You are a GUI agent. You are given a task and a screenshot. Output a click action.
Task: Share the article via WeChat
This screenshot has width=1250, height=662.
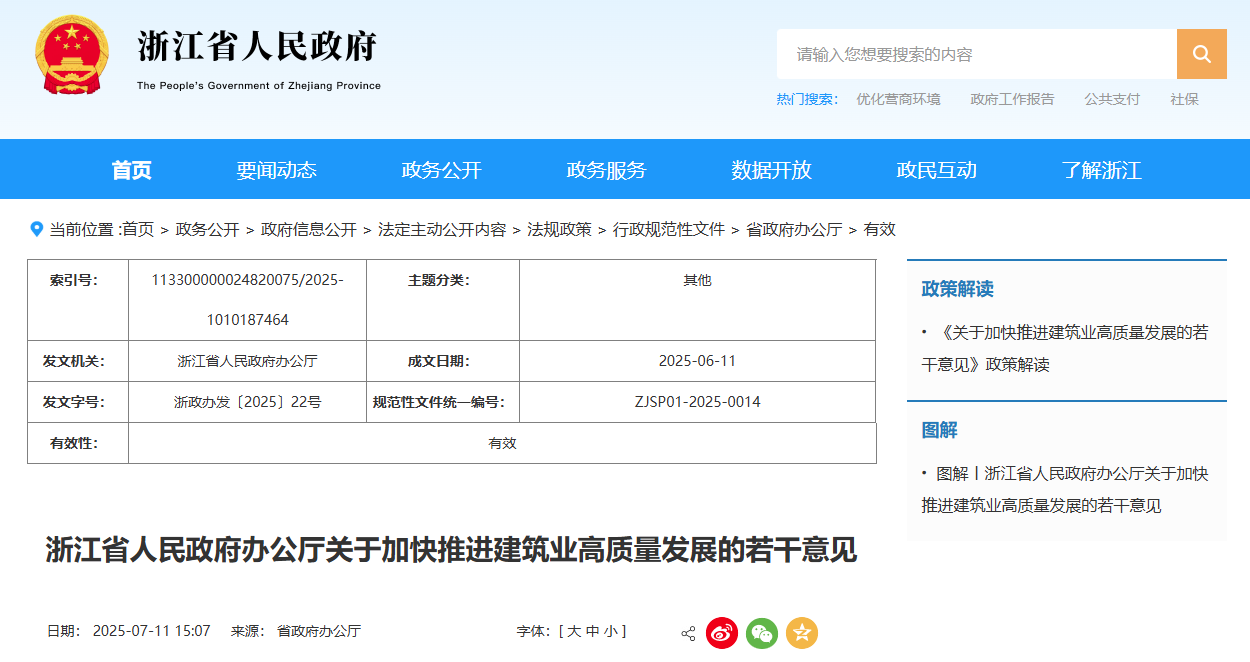pyautogui.click(x=762, y=632)
